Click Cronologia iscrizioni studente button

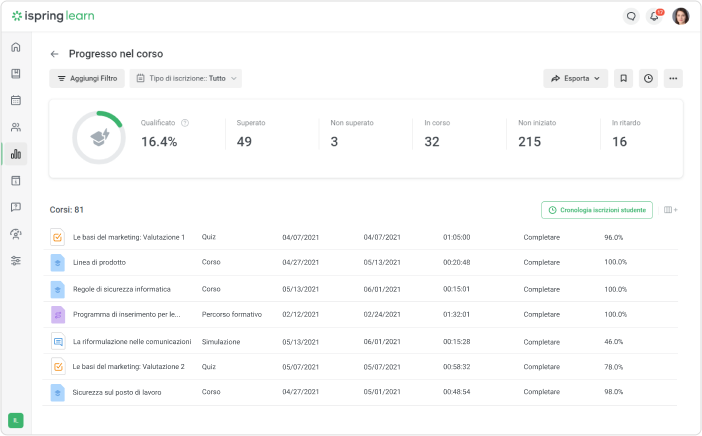(597, 210)
